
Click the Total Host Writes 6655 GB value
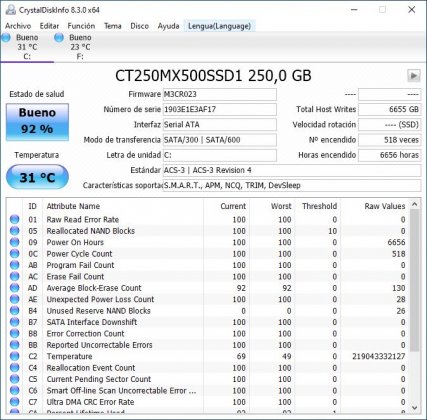tap(389, 109)
